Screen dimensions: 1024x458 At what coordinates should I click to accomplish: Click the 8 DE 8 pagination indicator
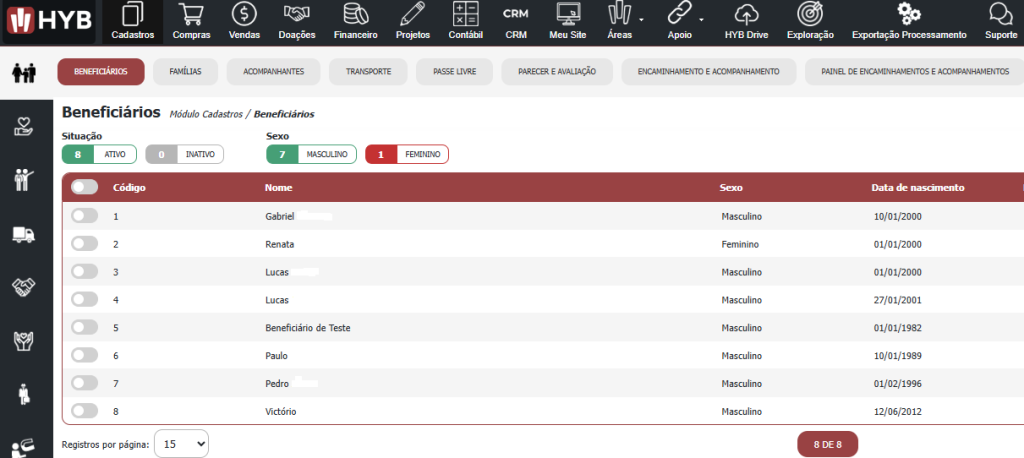pyautogui.click(x=826, y=443)
